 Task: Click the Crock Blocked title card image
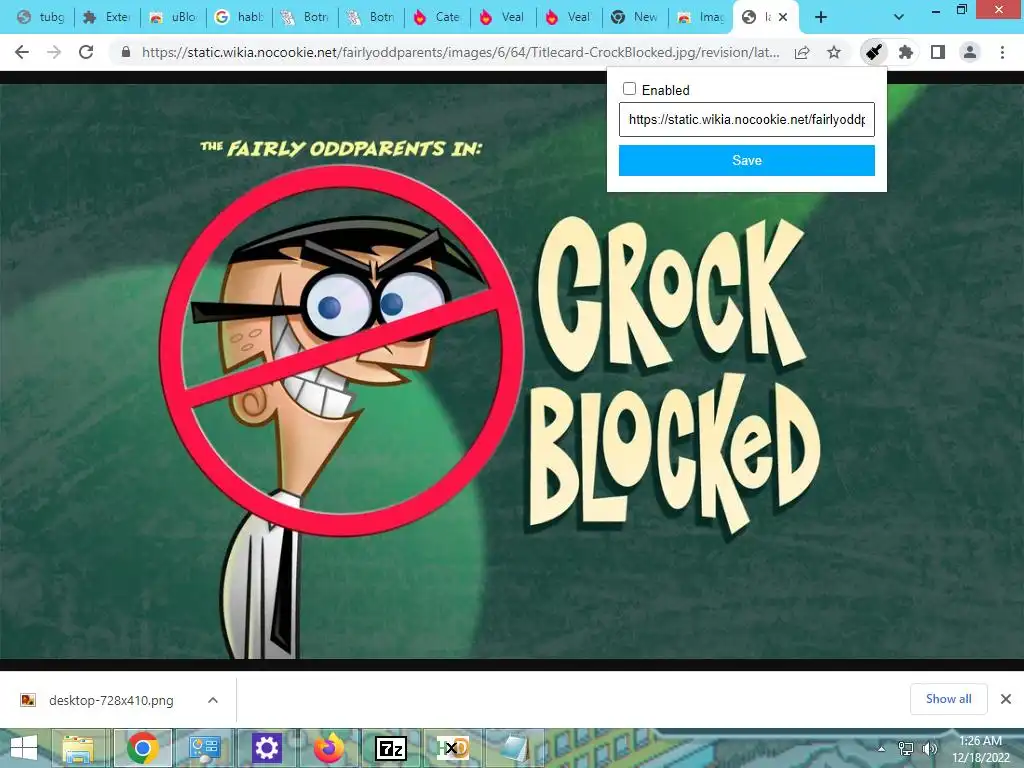(x=511, y=371)
